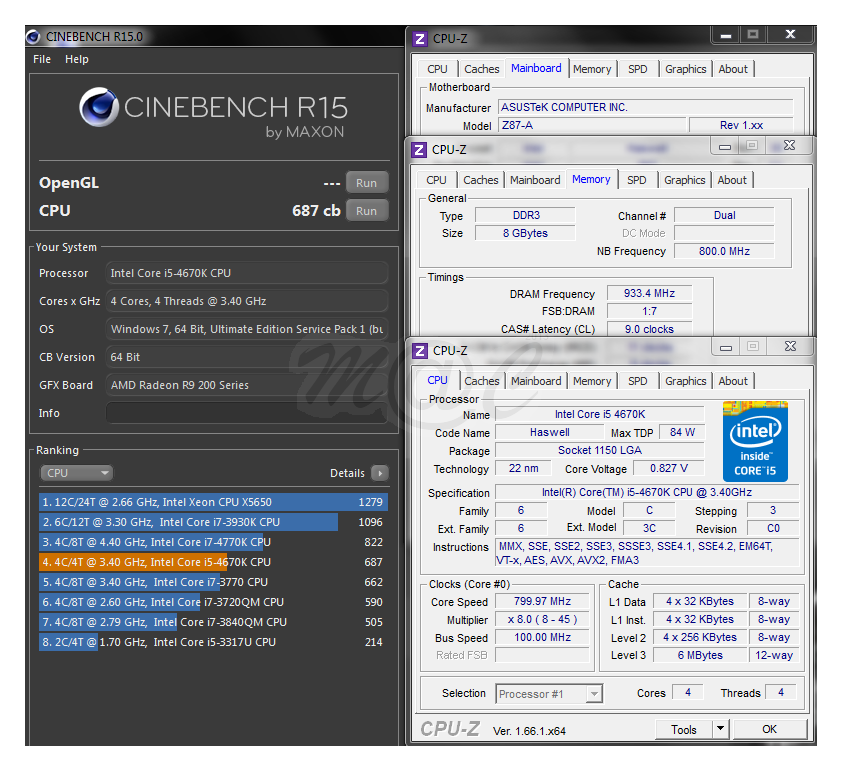
Task: Switch to the Caches tab in front CPU-Z
Action: tap(481, 380)
